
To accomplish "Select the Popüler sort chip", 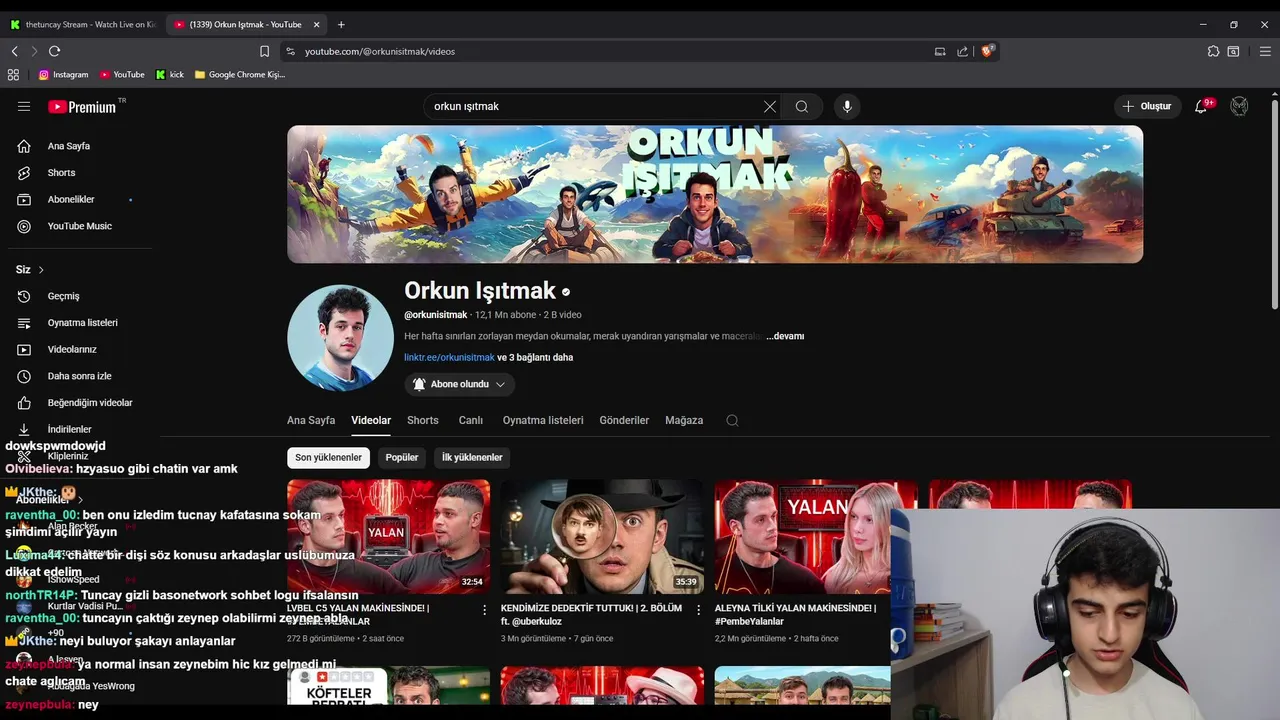I will [402, 457].
